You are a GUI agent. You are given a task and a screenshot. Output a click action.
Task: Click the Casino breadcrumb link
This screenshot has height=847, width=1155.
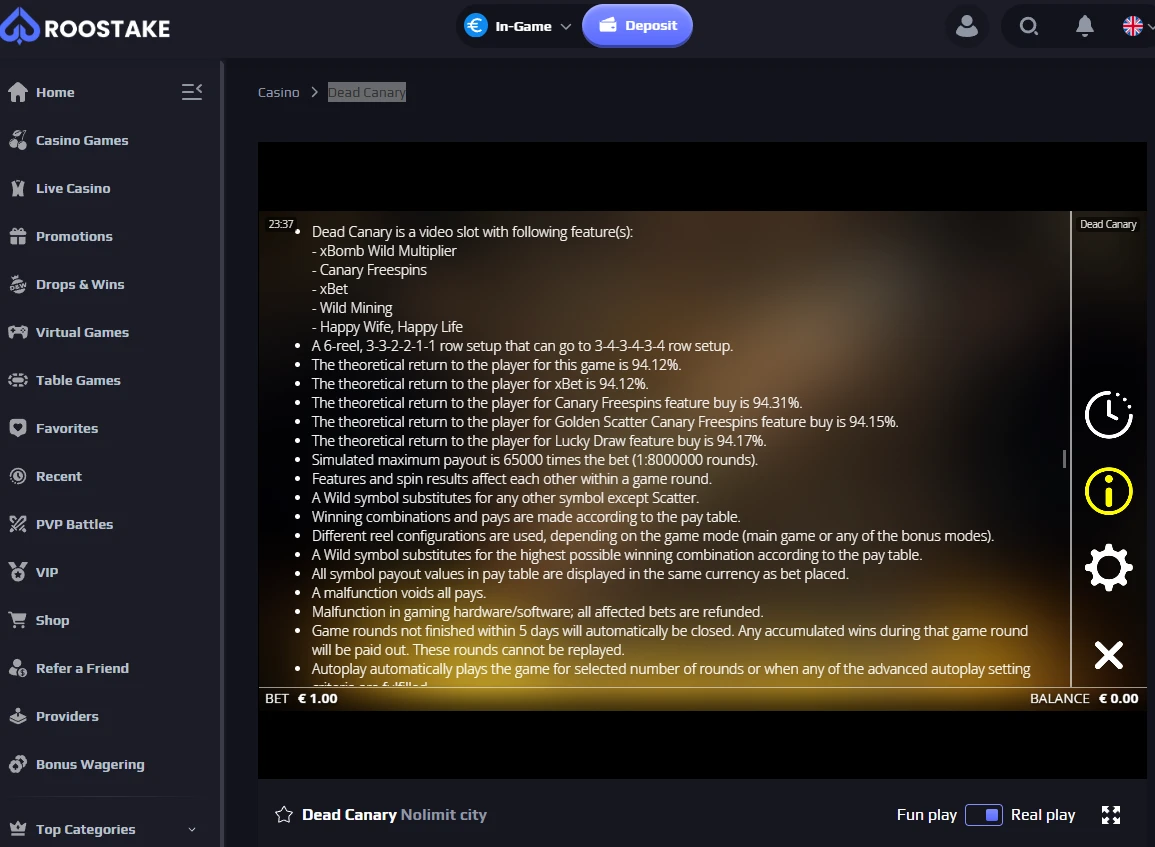point(278,92)
